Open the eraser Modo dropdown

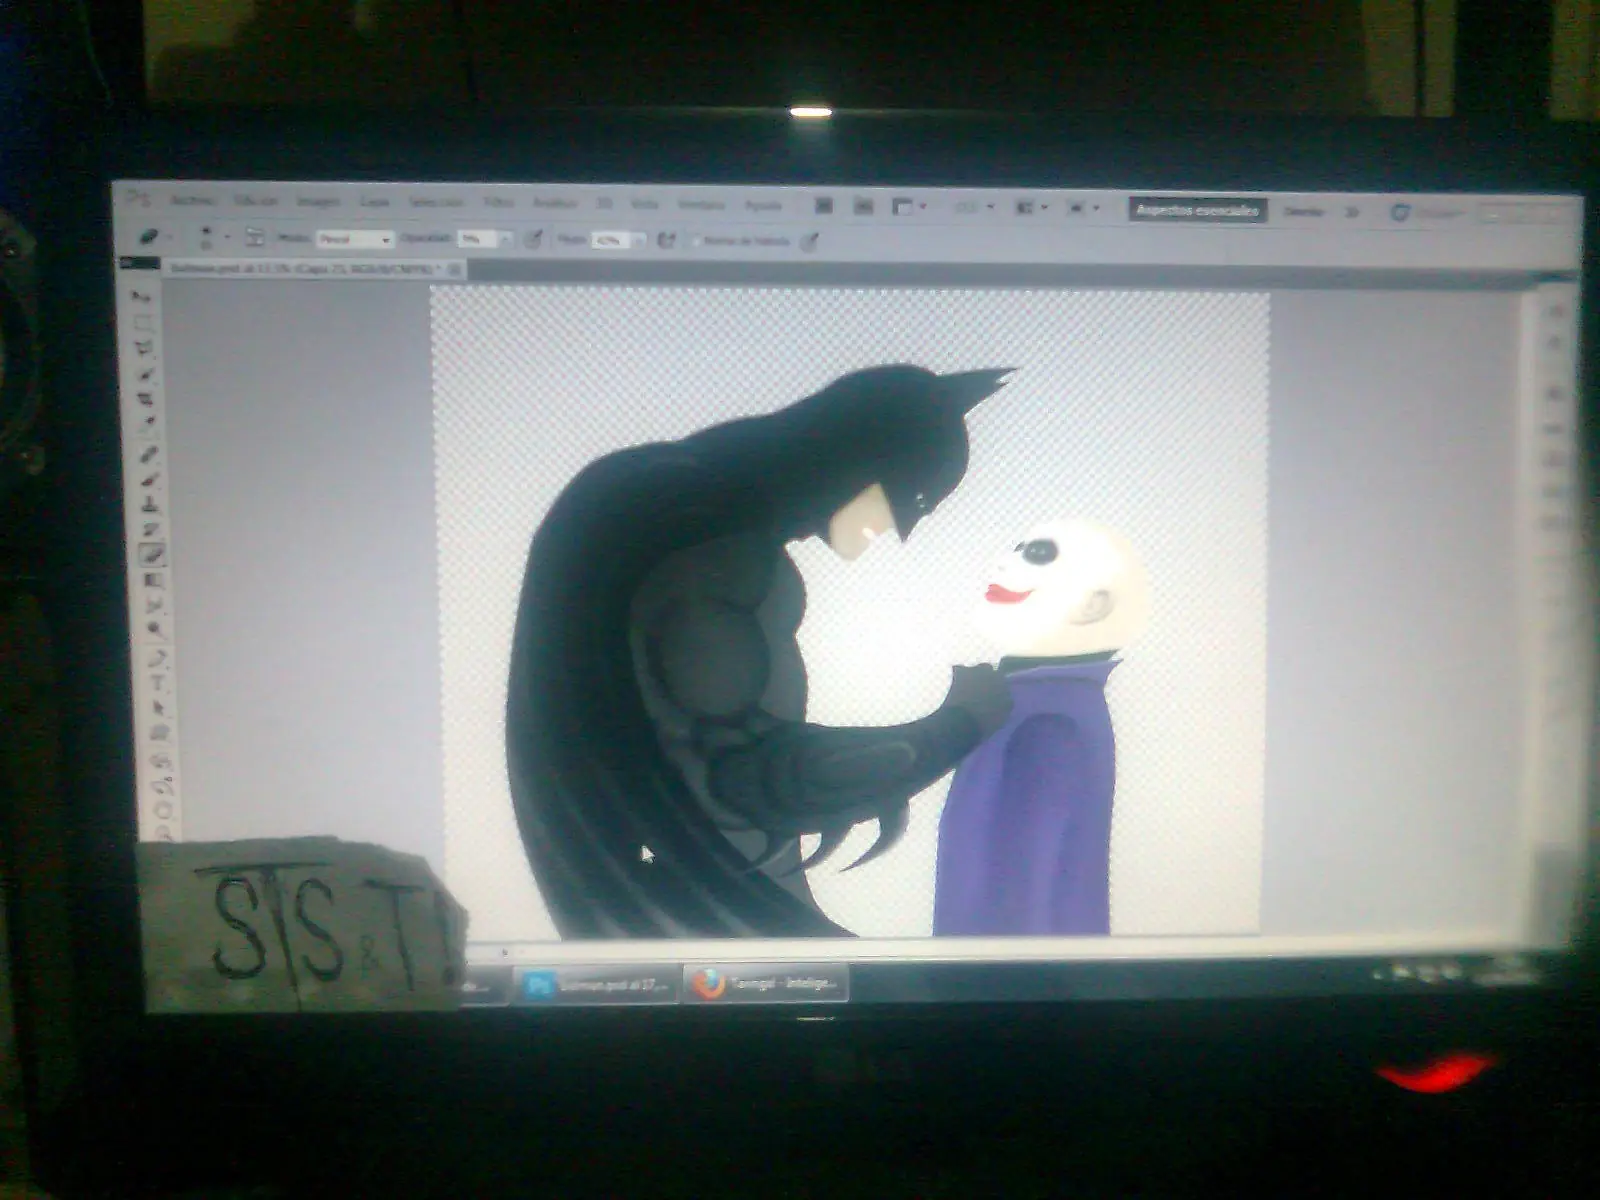click(354, 239)
